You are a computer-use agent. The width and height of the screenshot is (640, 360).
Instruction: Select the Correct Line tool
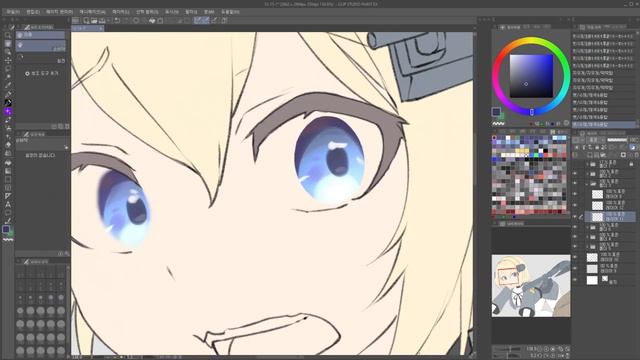point(8,221)
